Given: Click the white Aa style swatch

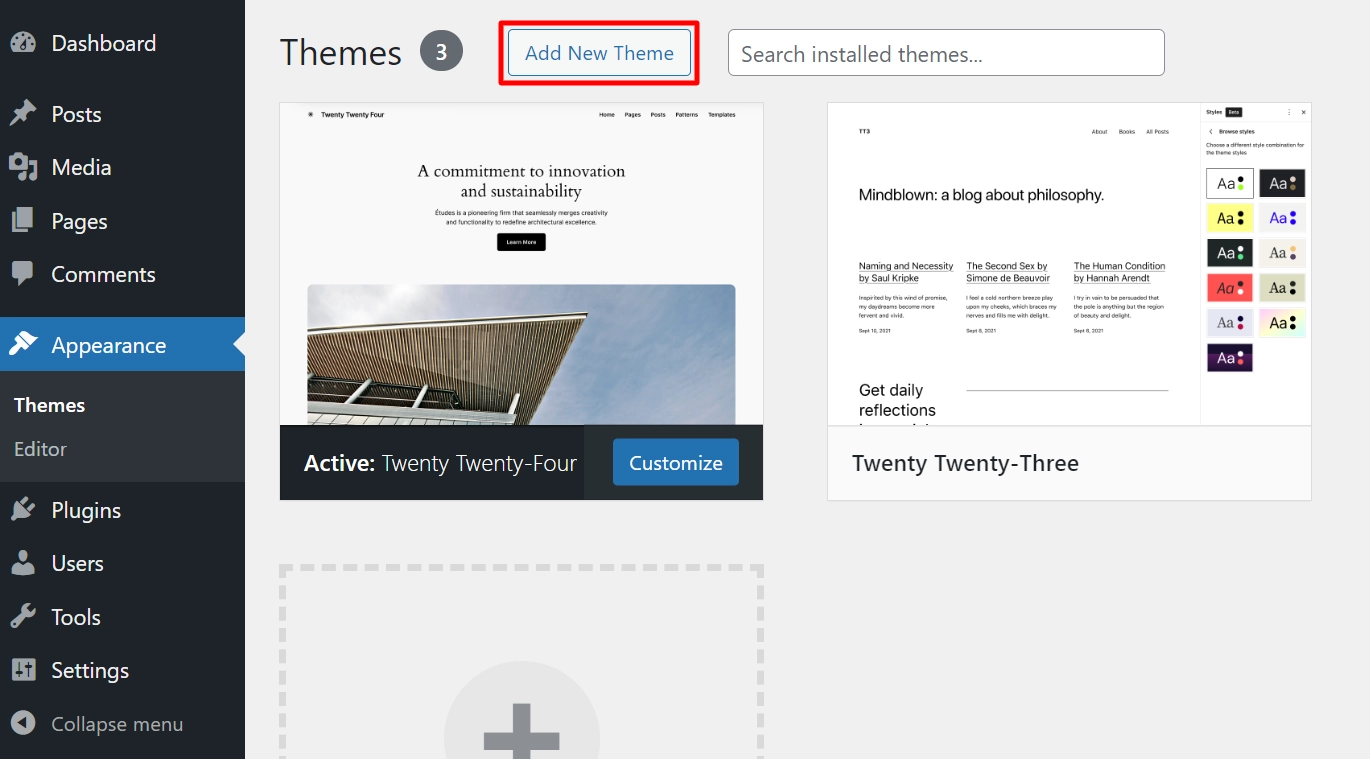Looking at the screenshot, I should (1229, 183).
